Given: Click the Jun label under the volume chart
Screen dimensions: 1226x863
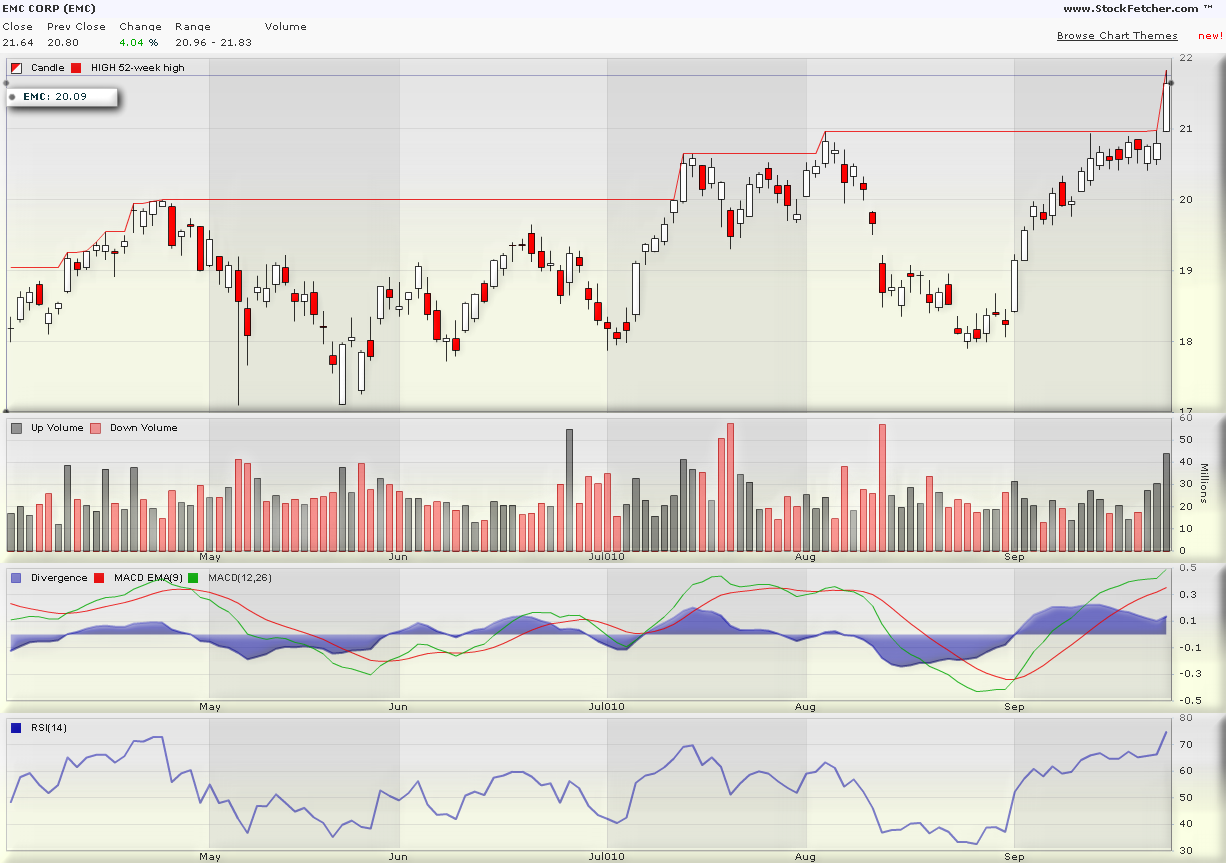Looking at the screenshot, I should pos(398,557).
